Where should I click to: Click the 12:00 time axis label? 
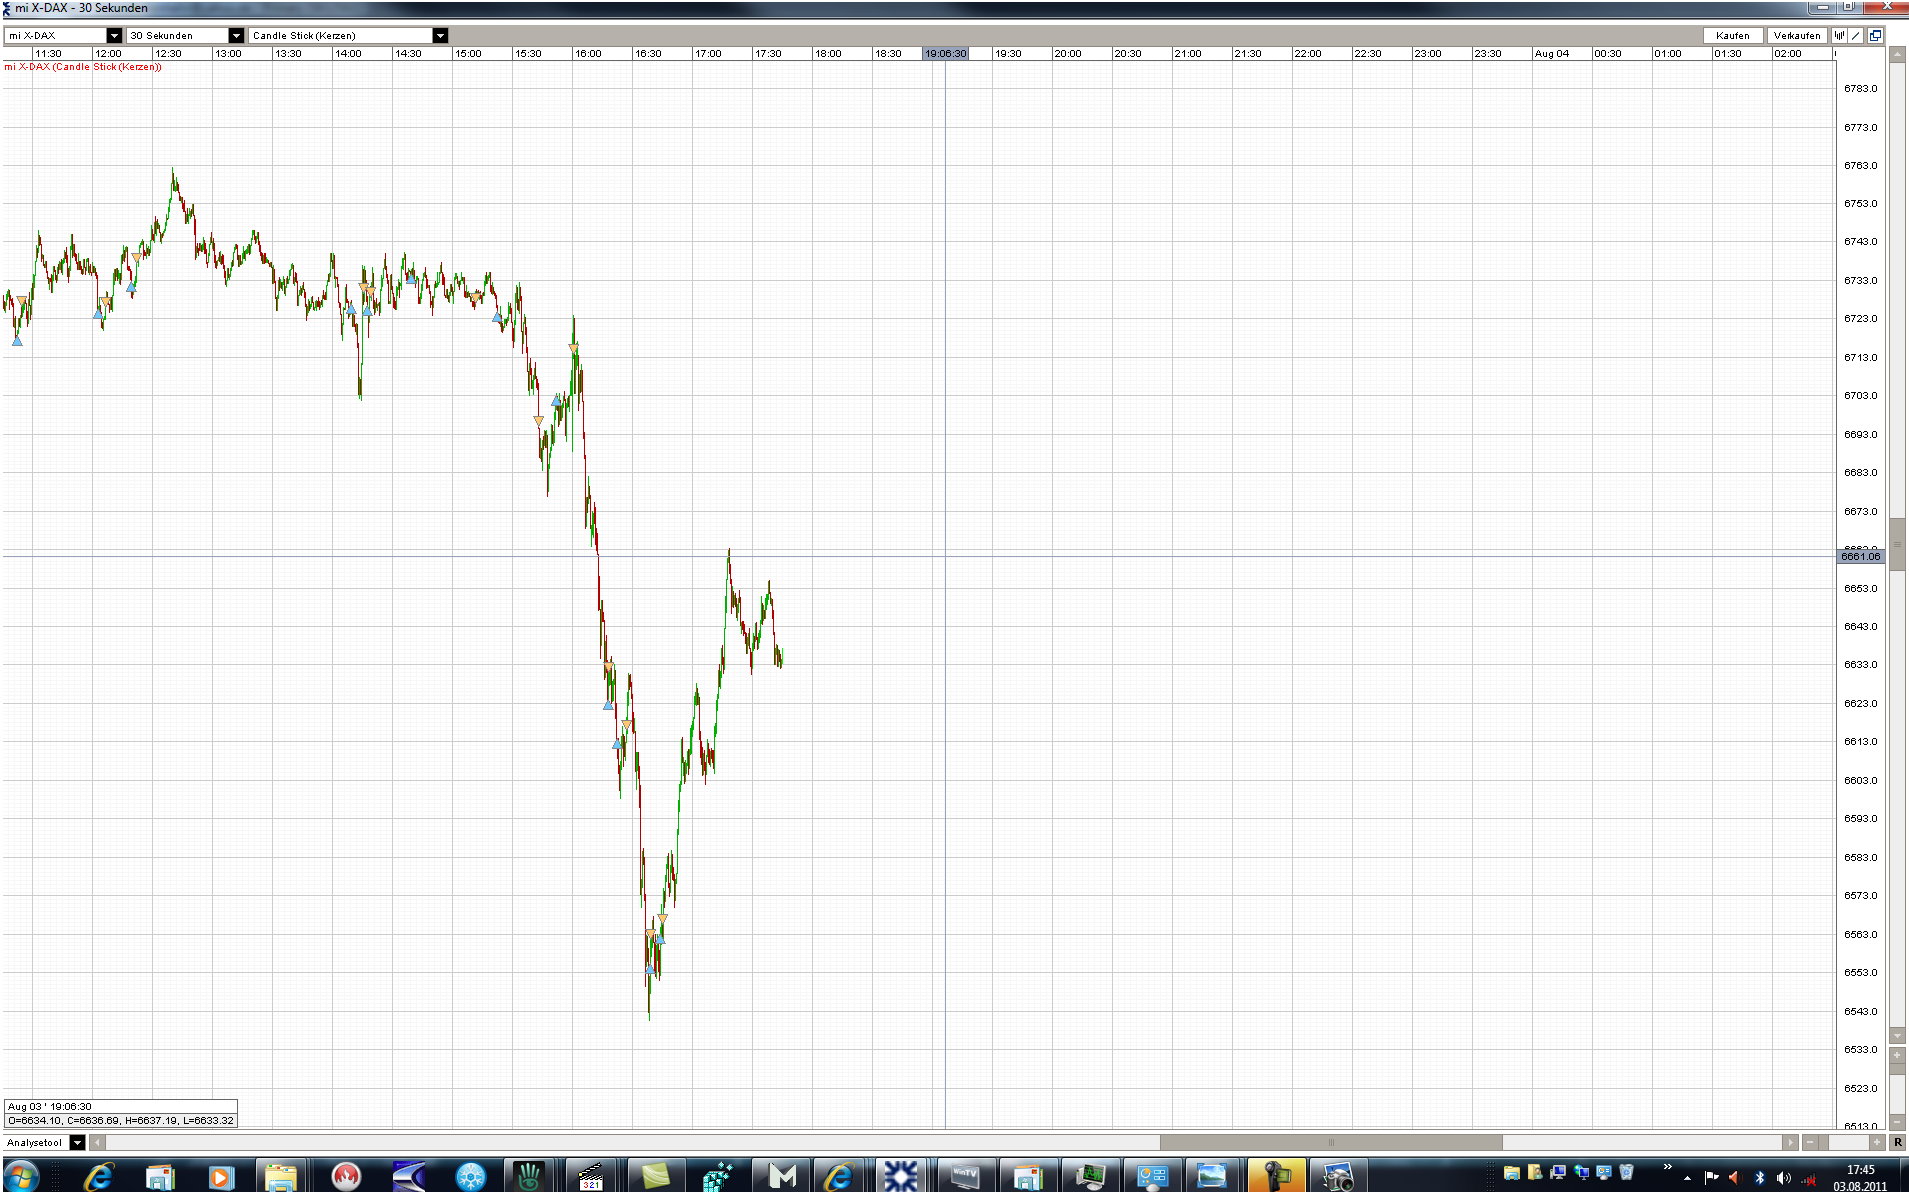coord(108,54)
